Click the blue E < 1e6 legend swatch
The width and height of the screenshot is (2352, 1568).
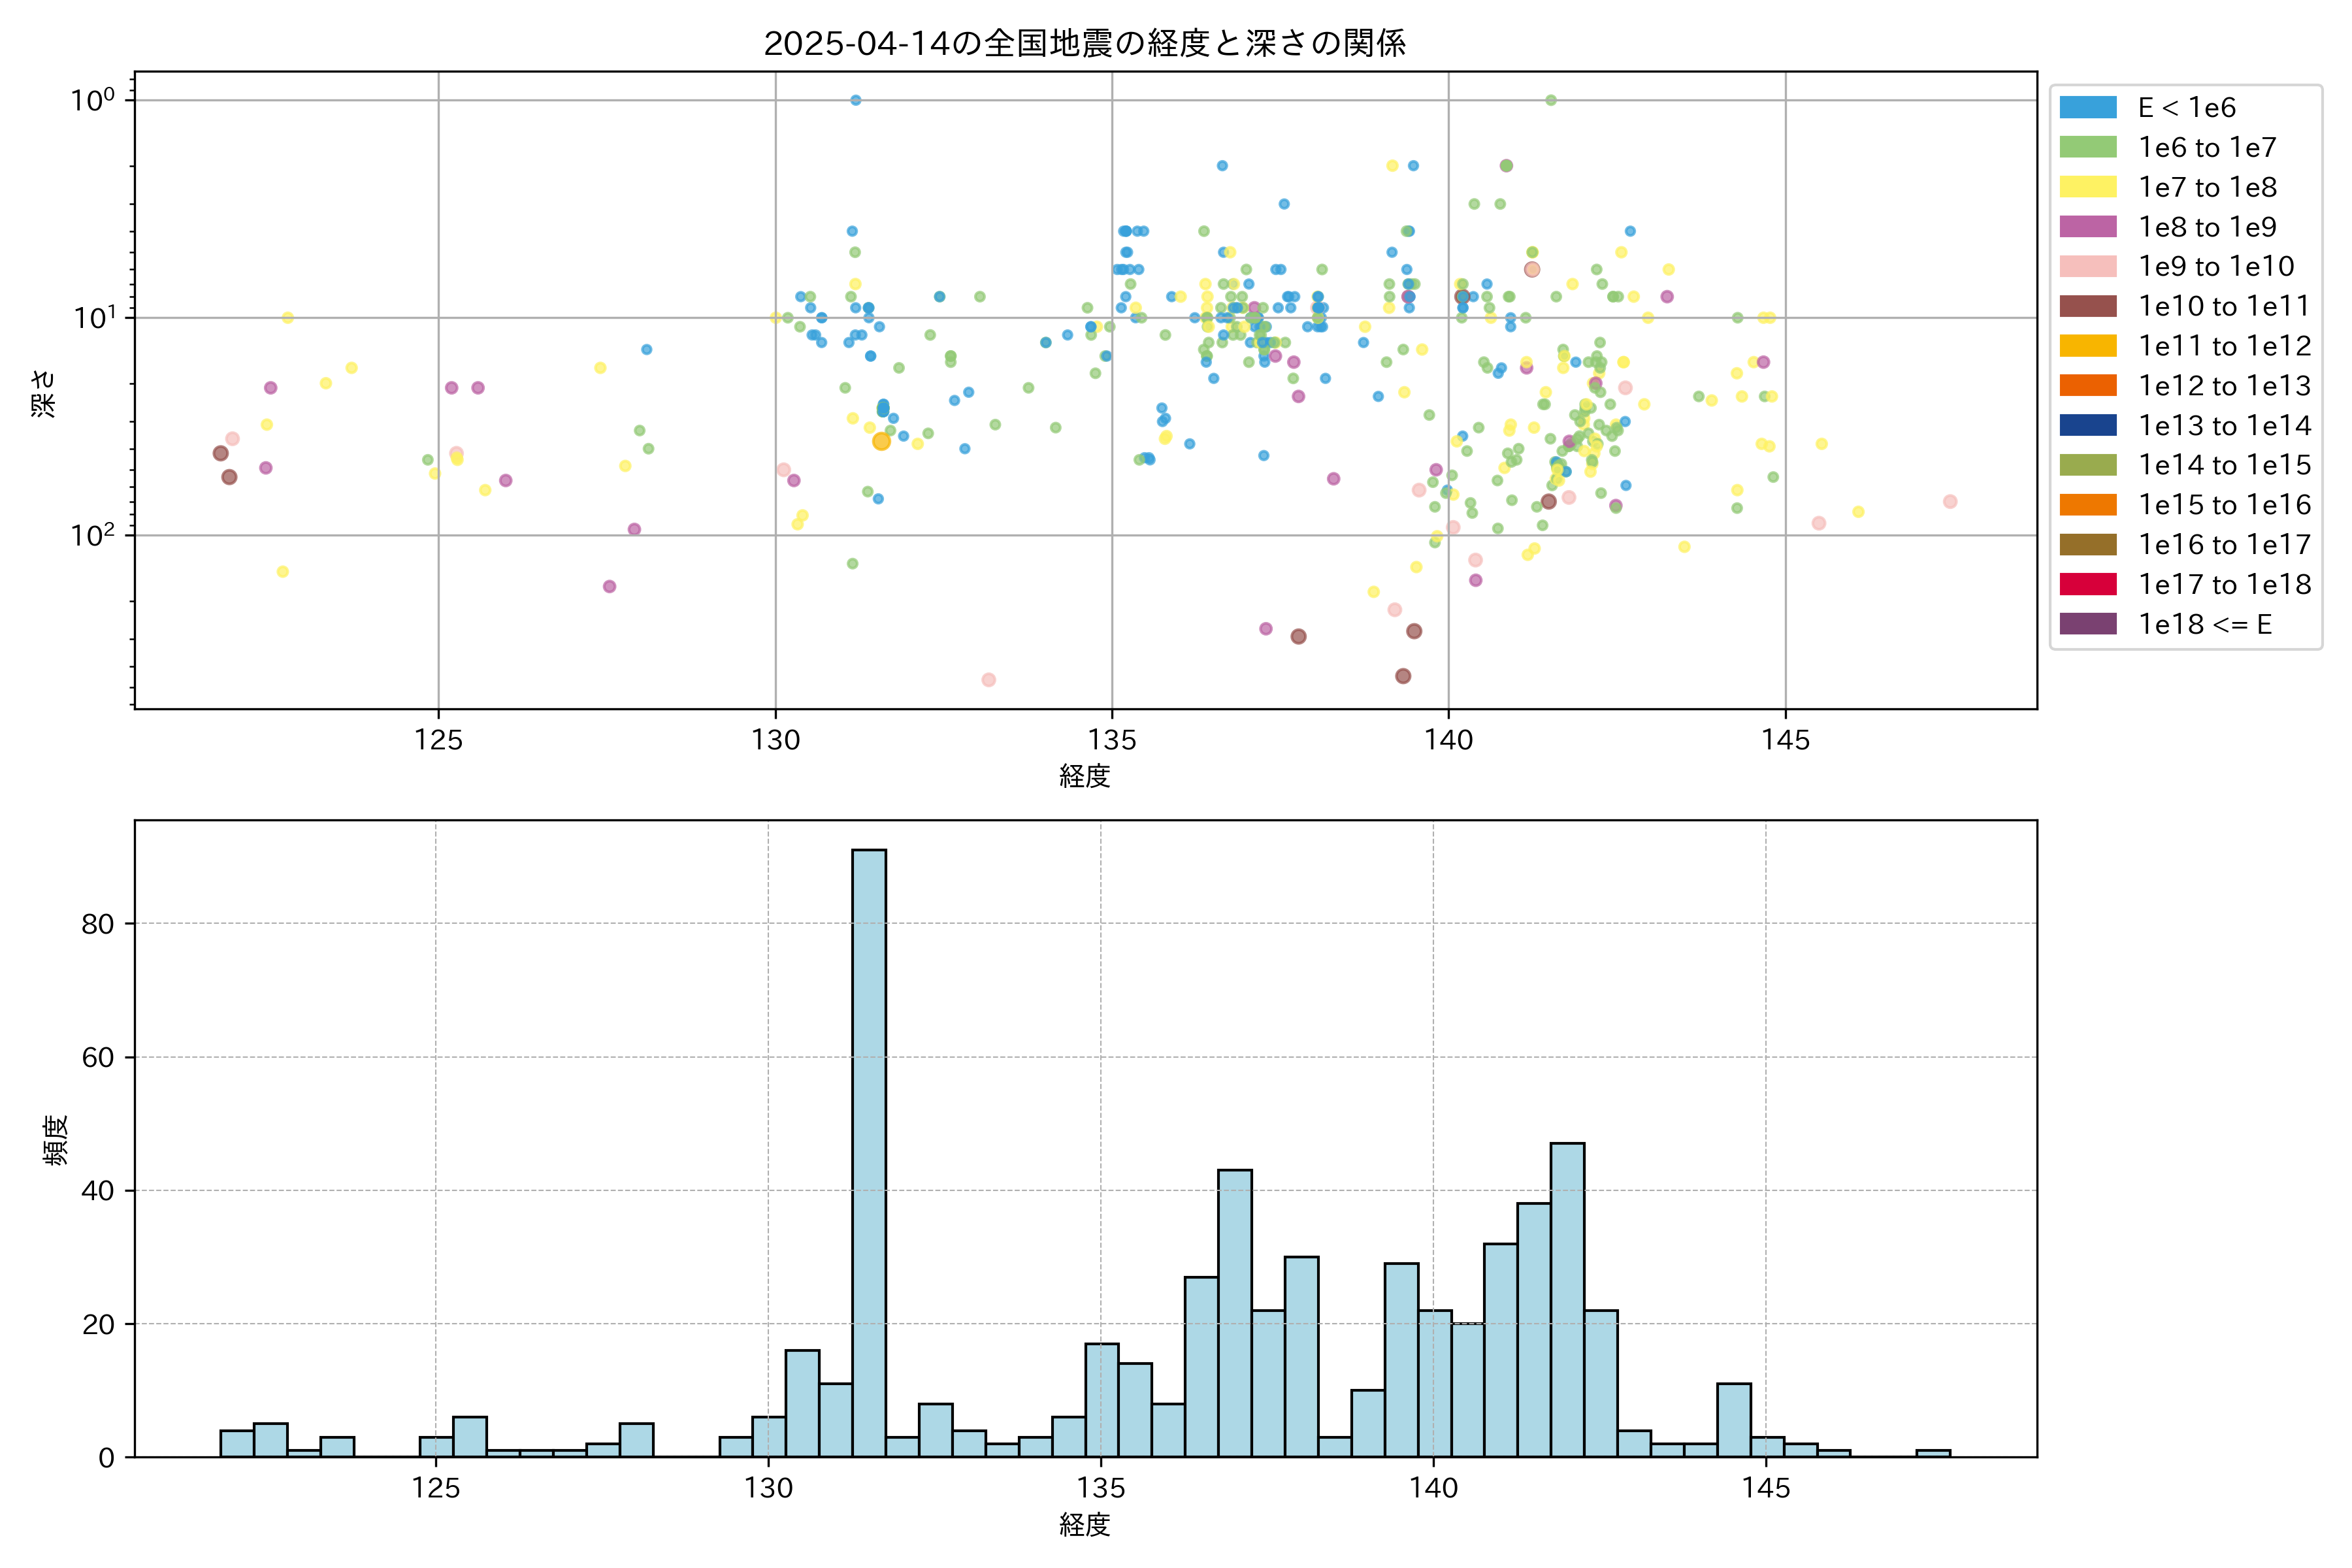pos(2087,108)
